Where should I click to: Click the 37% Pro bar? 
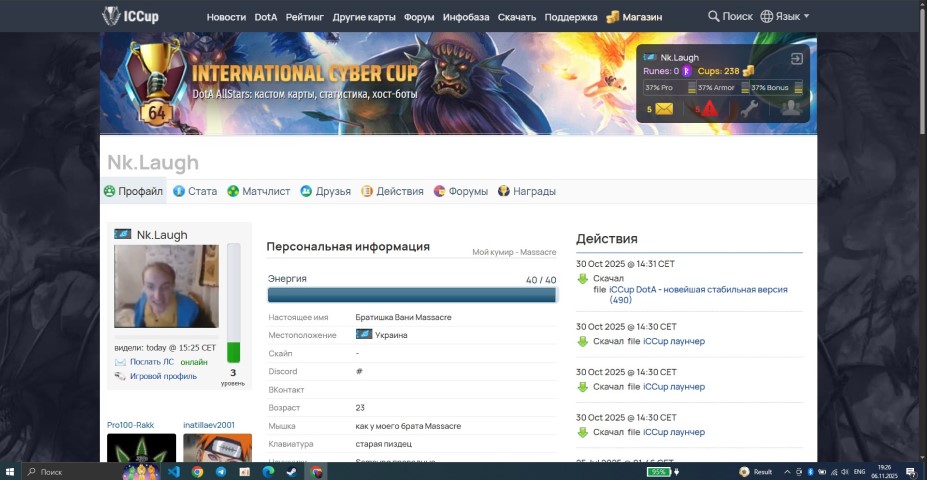[670, 87]
